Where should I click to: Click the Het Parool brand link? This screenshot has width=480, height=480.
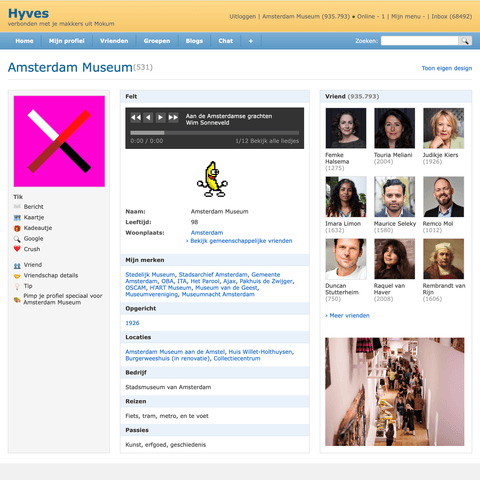click(x=205, y=281)
